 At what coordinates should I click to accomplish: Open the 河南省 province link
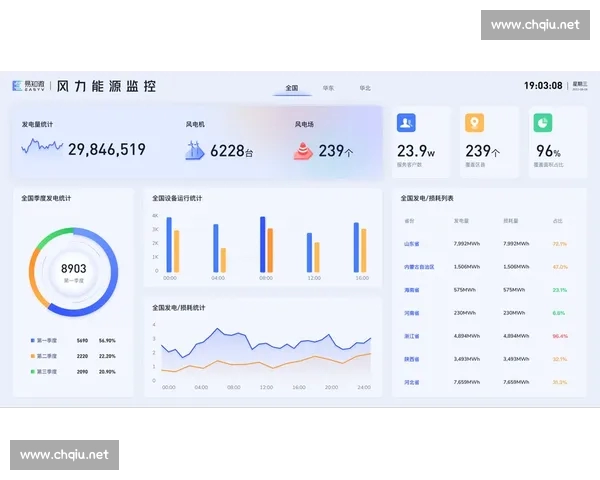[x=411, y=313]
